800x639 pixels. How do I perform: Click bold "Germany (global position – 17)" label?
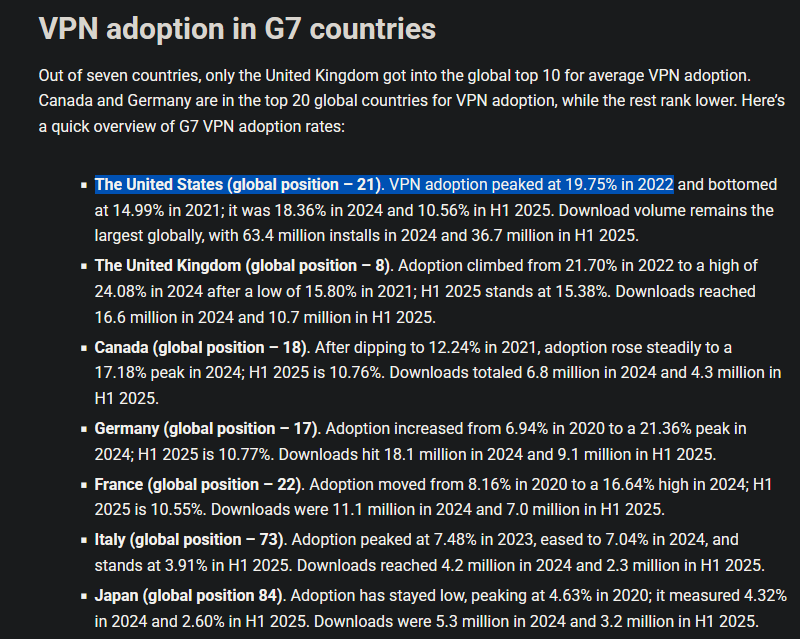tap(206, 428)
